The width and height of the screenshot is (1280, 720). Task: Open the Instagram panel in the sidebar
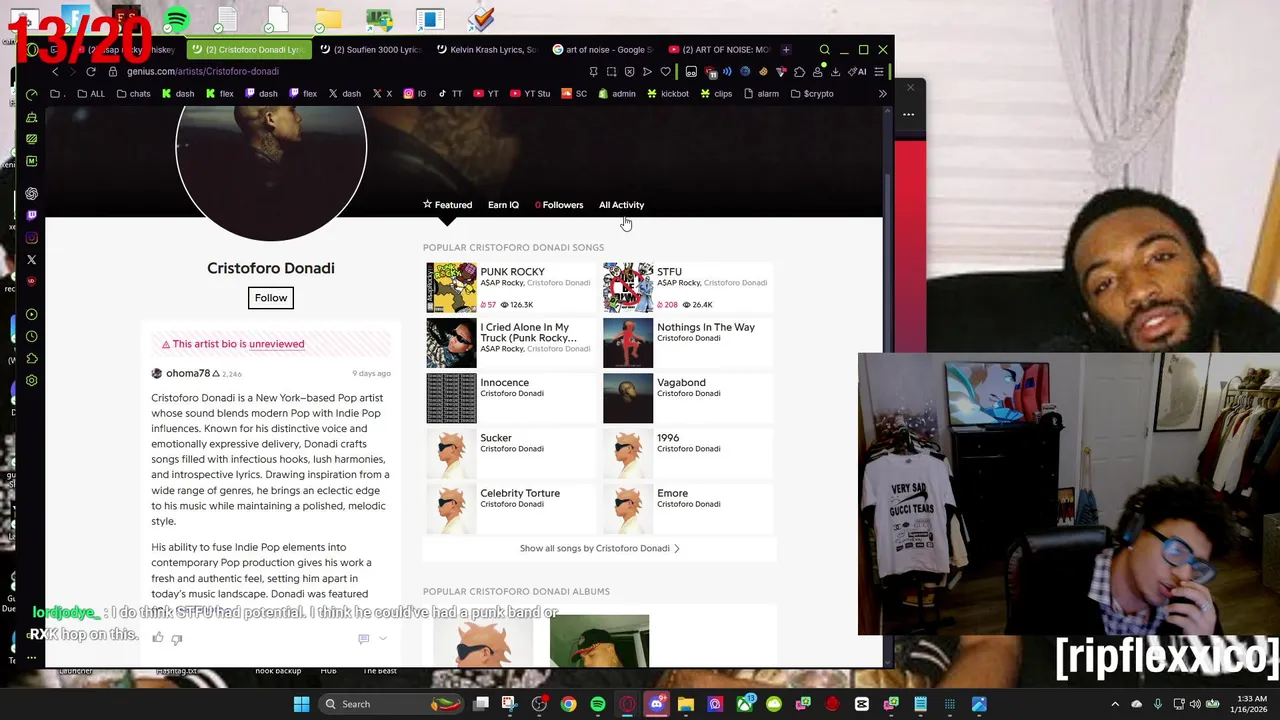[x=32, y=237]
